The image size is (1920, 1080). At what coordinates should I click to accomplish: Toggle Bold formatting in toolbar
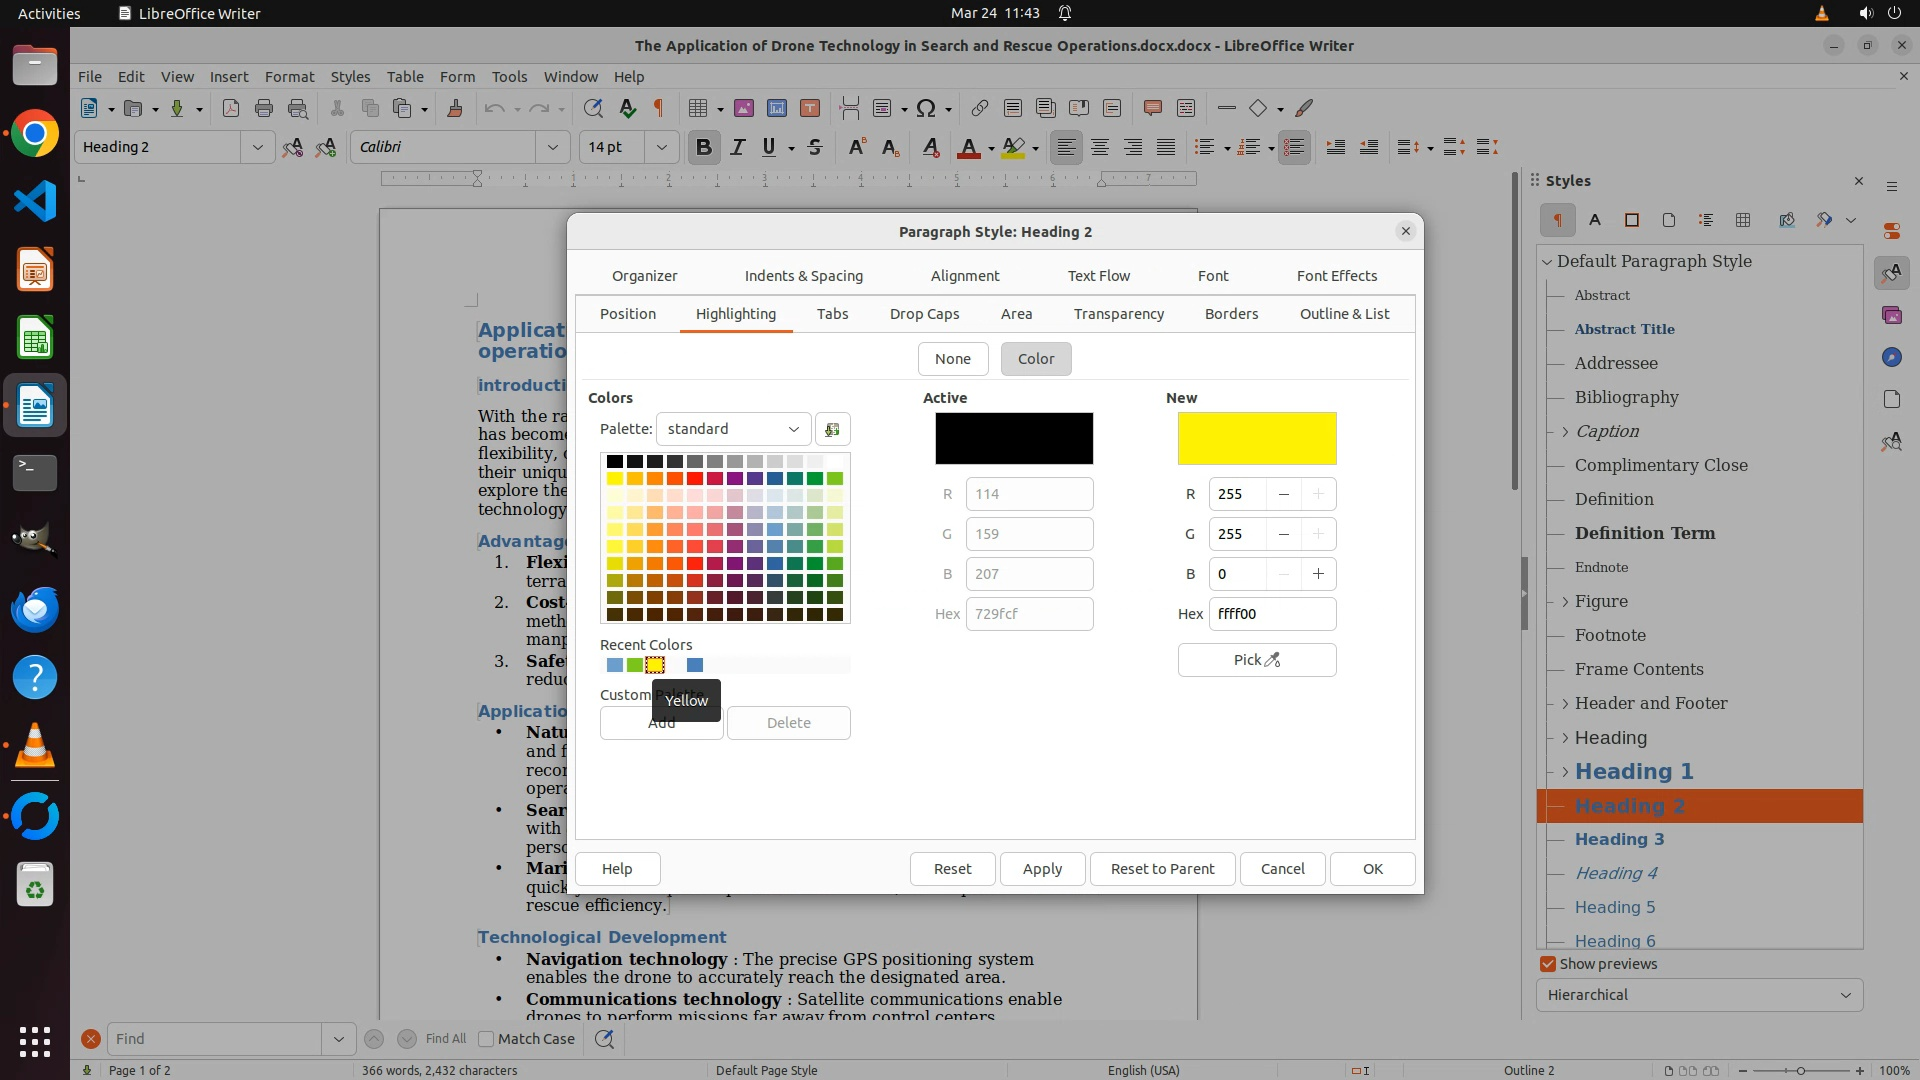pyautogui.click(x=703, y=148)
